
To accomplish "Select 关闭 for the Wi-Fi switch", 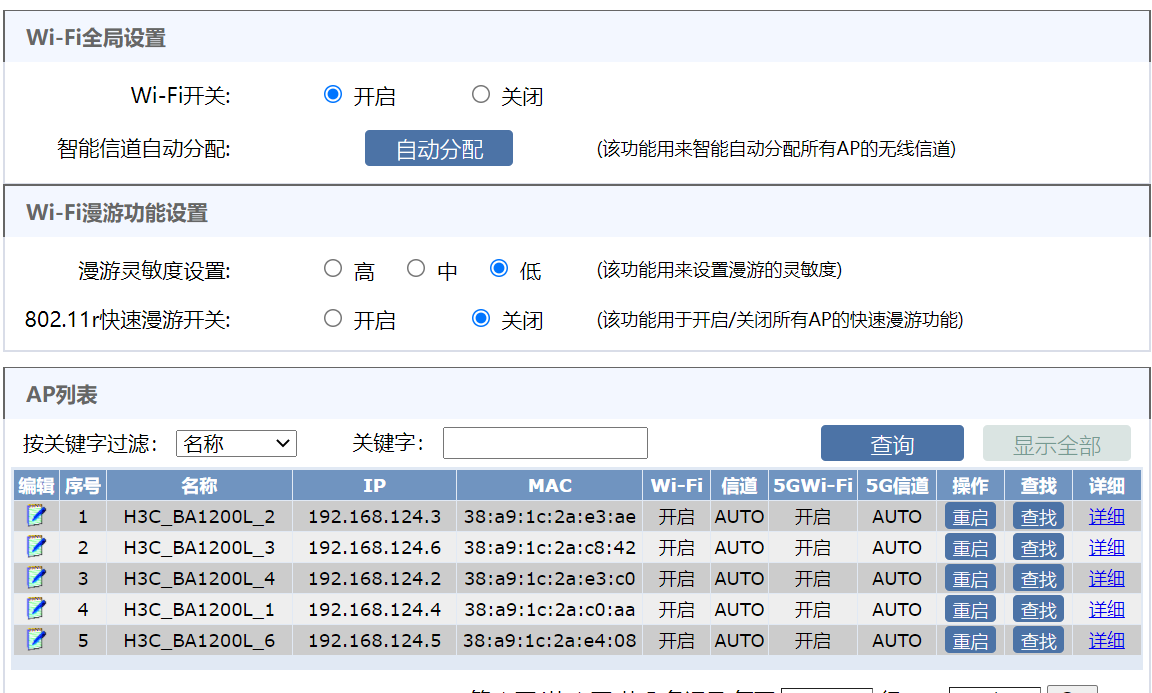I will [x=481, y=95].
